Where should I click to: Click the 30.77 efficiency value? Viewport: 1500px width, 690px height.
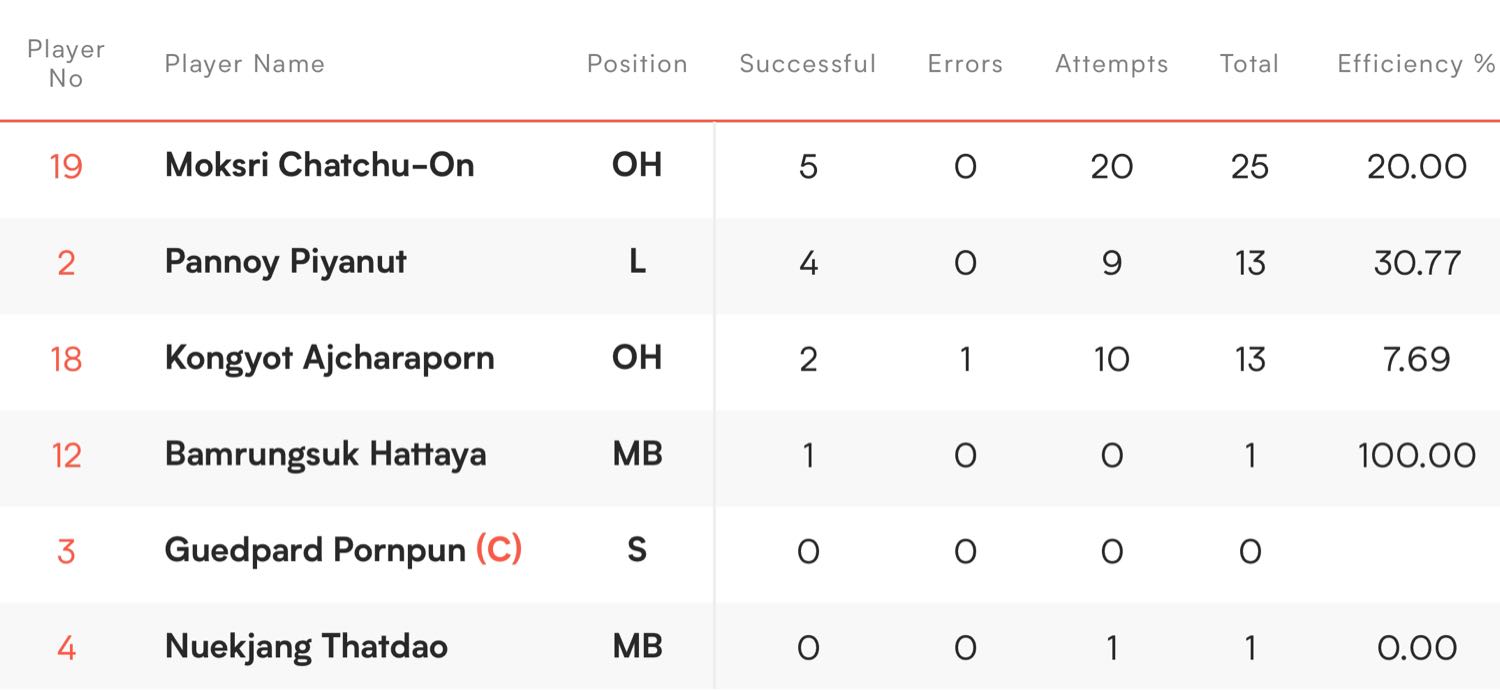click(1417, 263)
